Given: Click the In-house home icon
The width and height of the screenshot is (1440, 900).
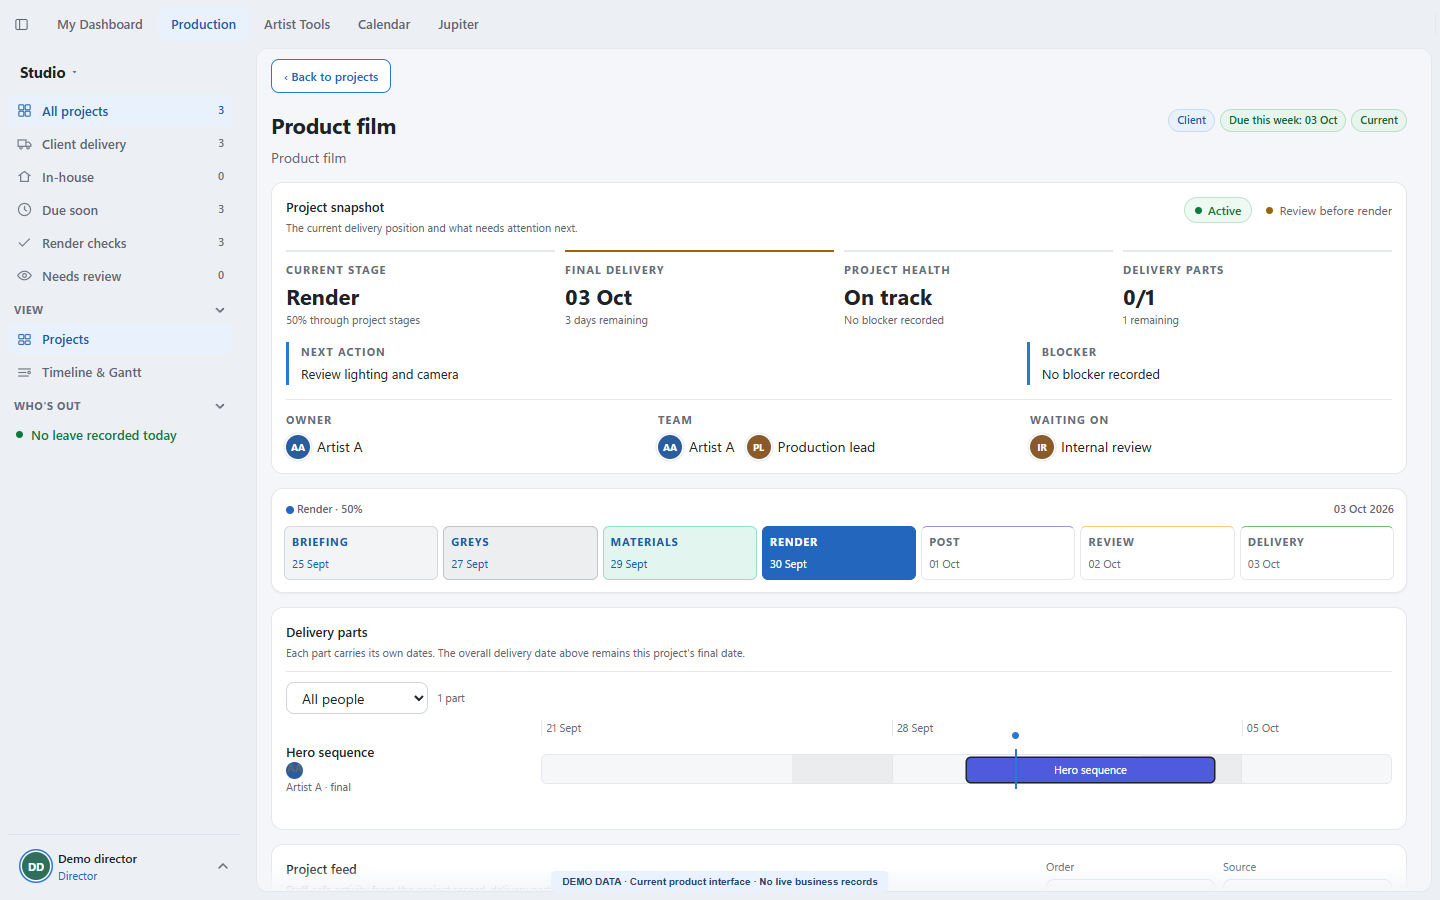Looking at the screenshot, I should point(25,177).
